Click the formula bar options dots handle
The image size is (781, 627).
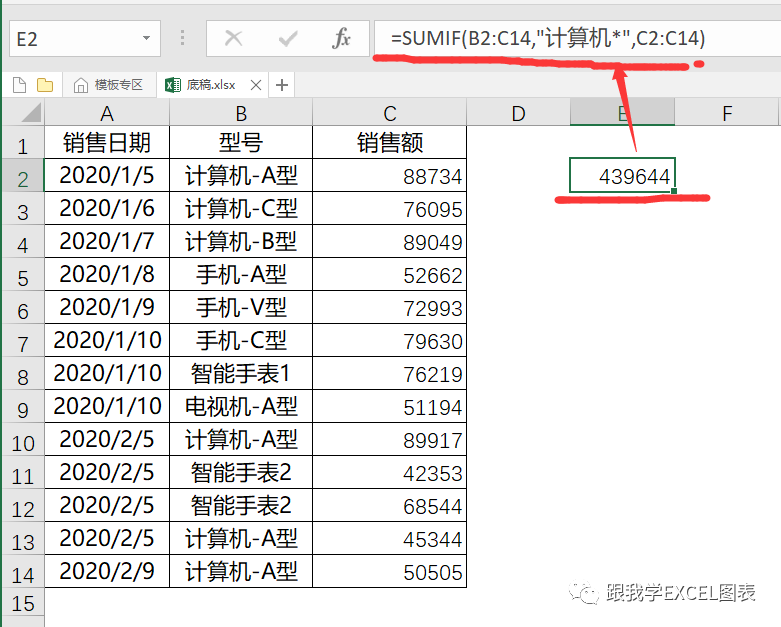(182, 38)
